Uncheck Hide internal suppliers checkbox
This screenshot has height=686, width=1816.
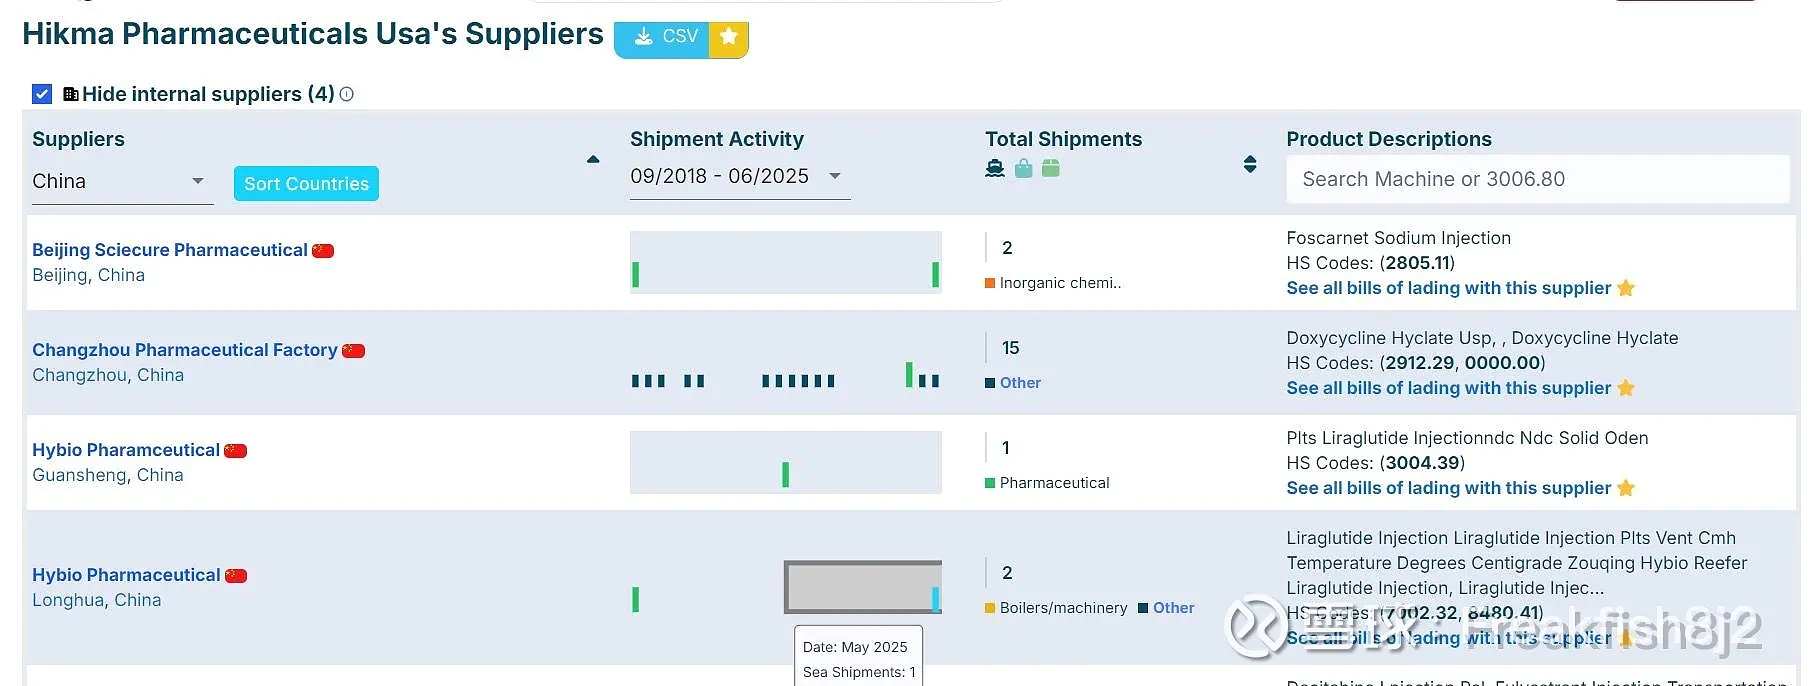[42, 94]
